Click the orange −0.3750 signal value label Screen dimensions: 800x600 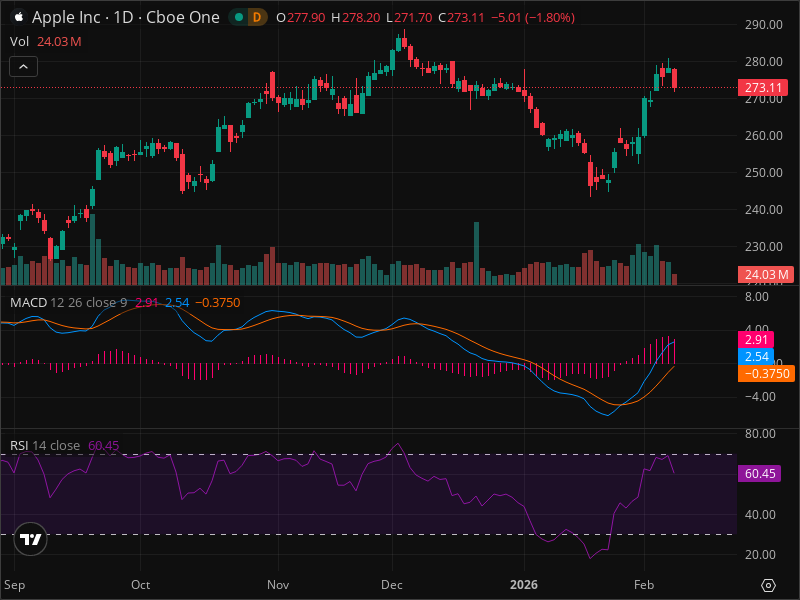click(x=766, y=373)
